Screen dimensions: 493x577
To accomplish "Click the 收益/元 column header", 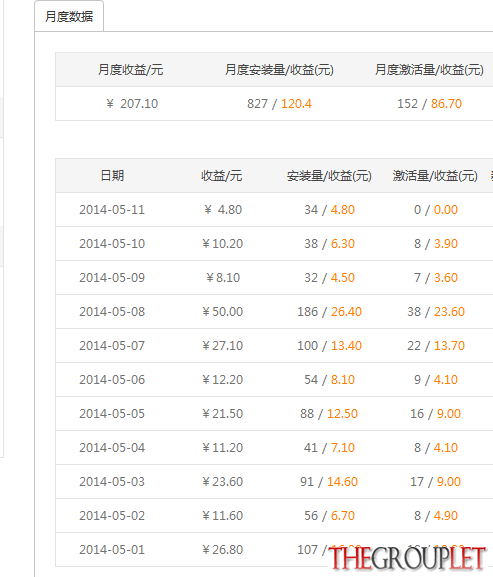I will click(221, 176).
